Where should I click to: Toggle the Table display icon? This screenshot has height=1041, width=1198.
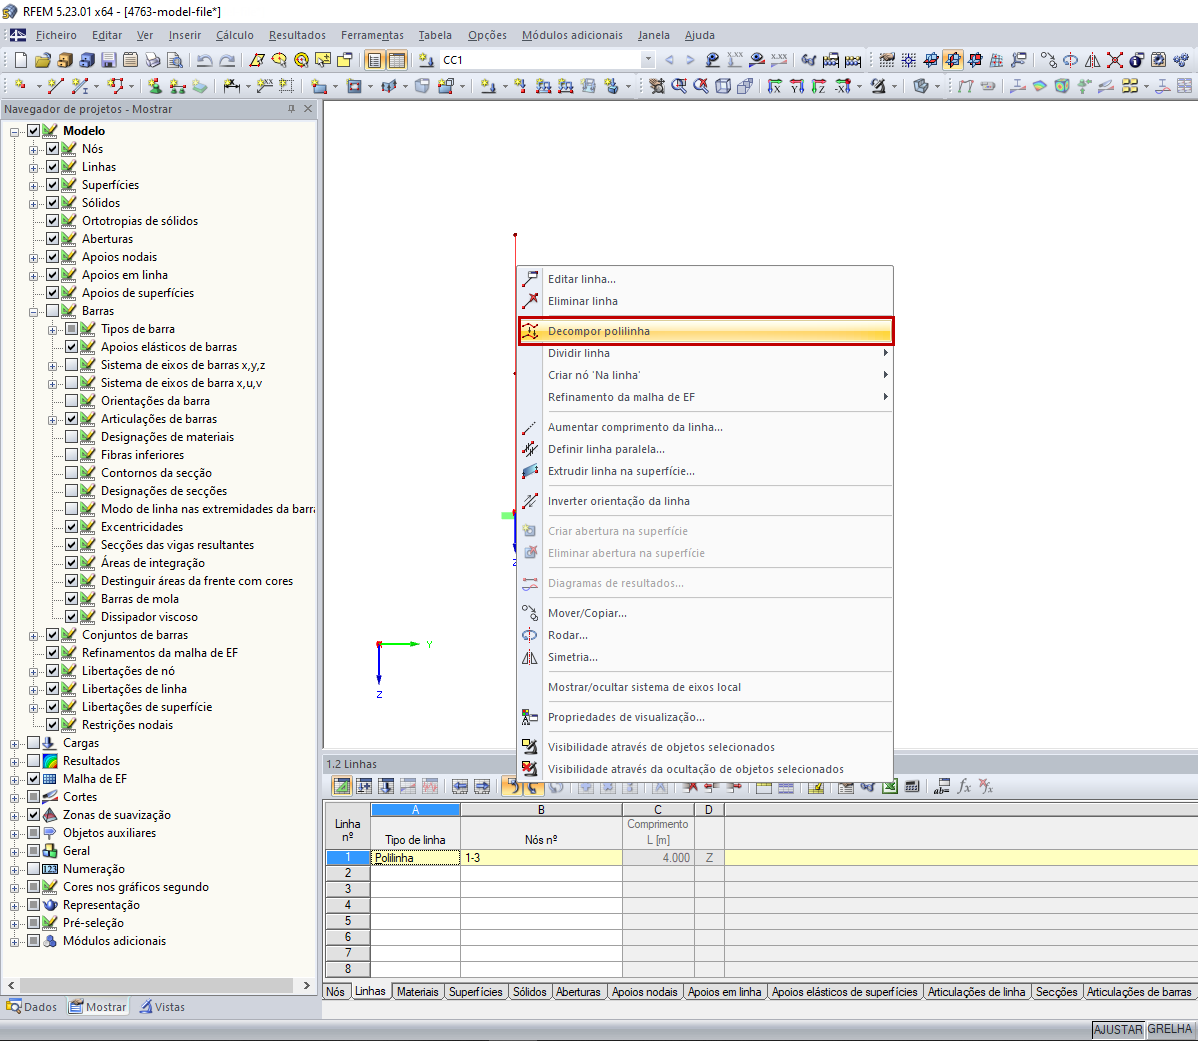(x=397, y=60)
